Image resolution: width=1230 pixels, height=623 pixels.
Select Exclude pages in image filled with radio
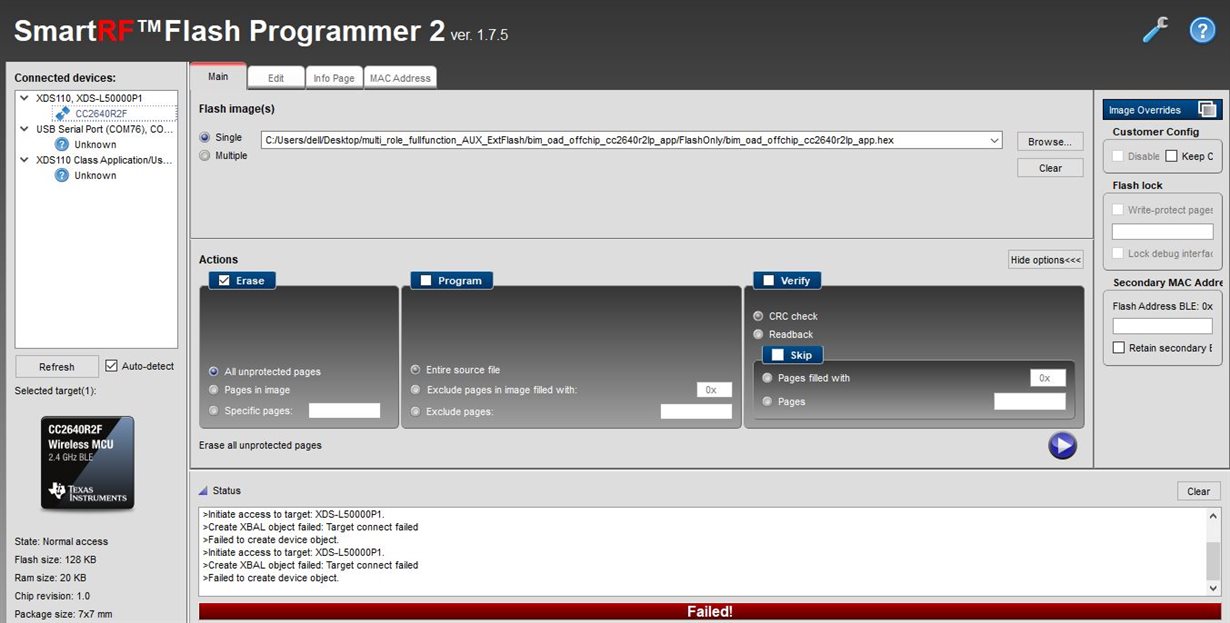coord(416,390)
